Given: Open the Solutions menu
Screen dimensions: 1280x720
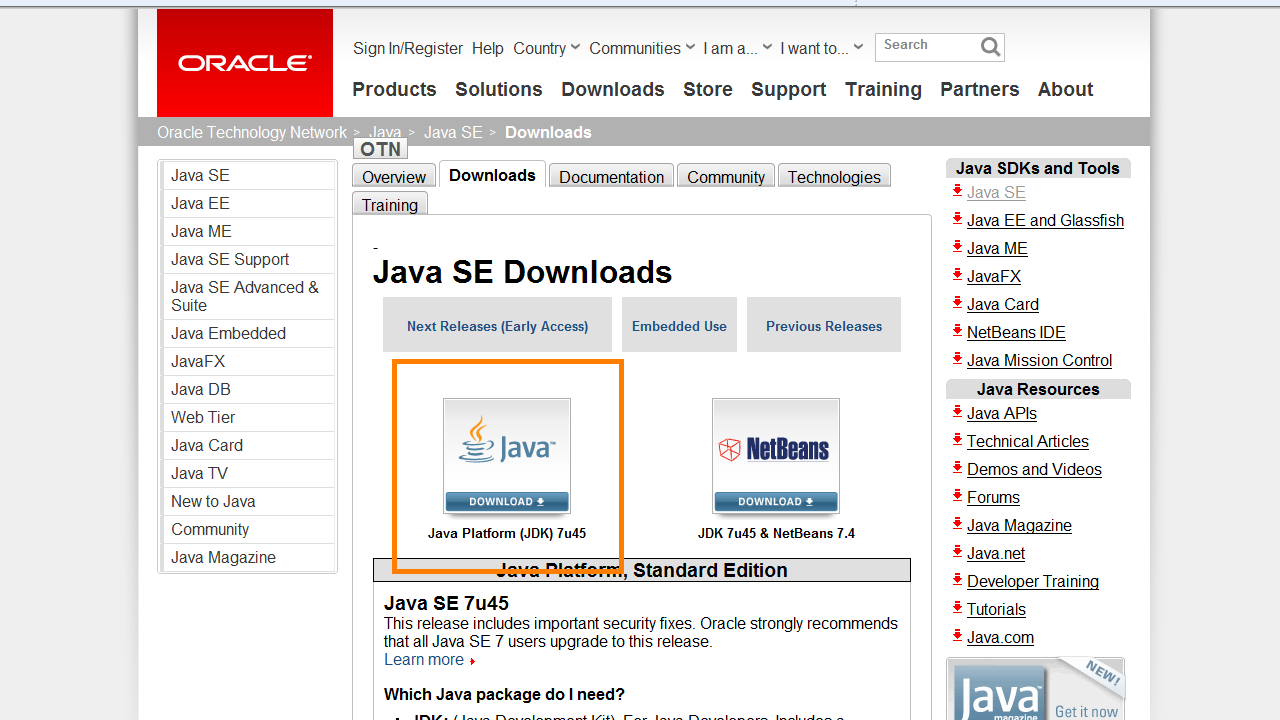Looking at the screenshot, I should click(499, 89).
